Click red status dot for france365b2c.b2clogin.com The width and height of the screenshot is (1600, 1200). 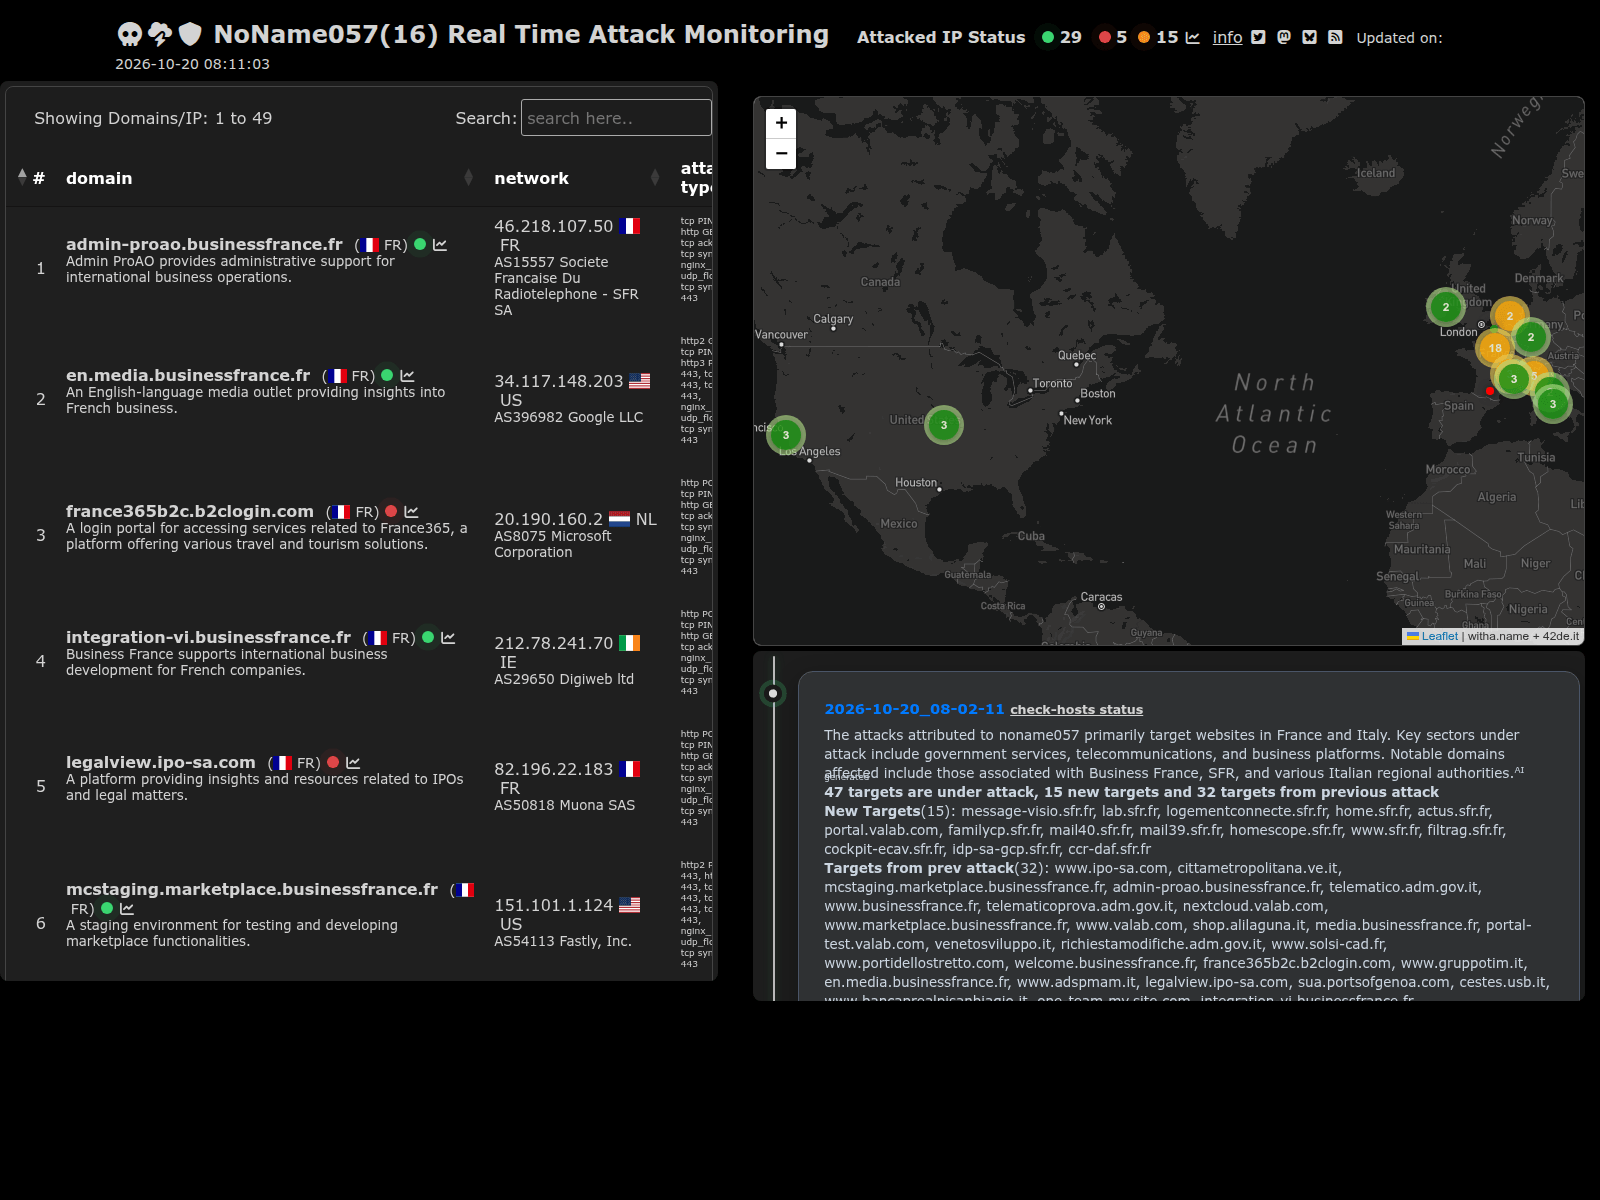point(391,511)
